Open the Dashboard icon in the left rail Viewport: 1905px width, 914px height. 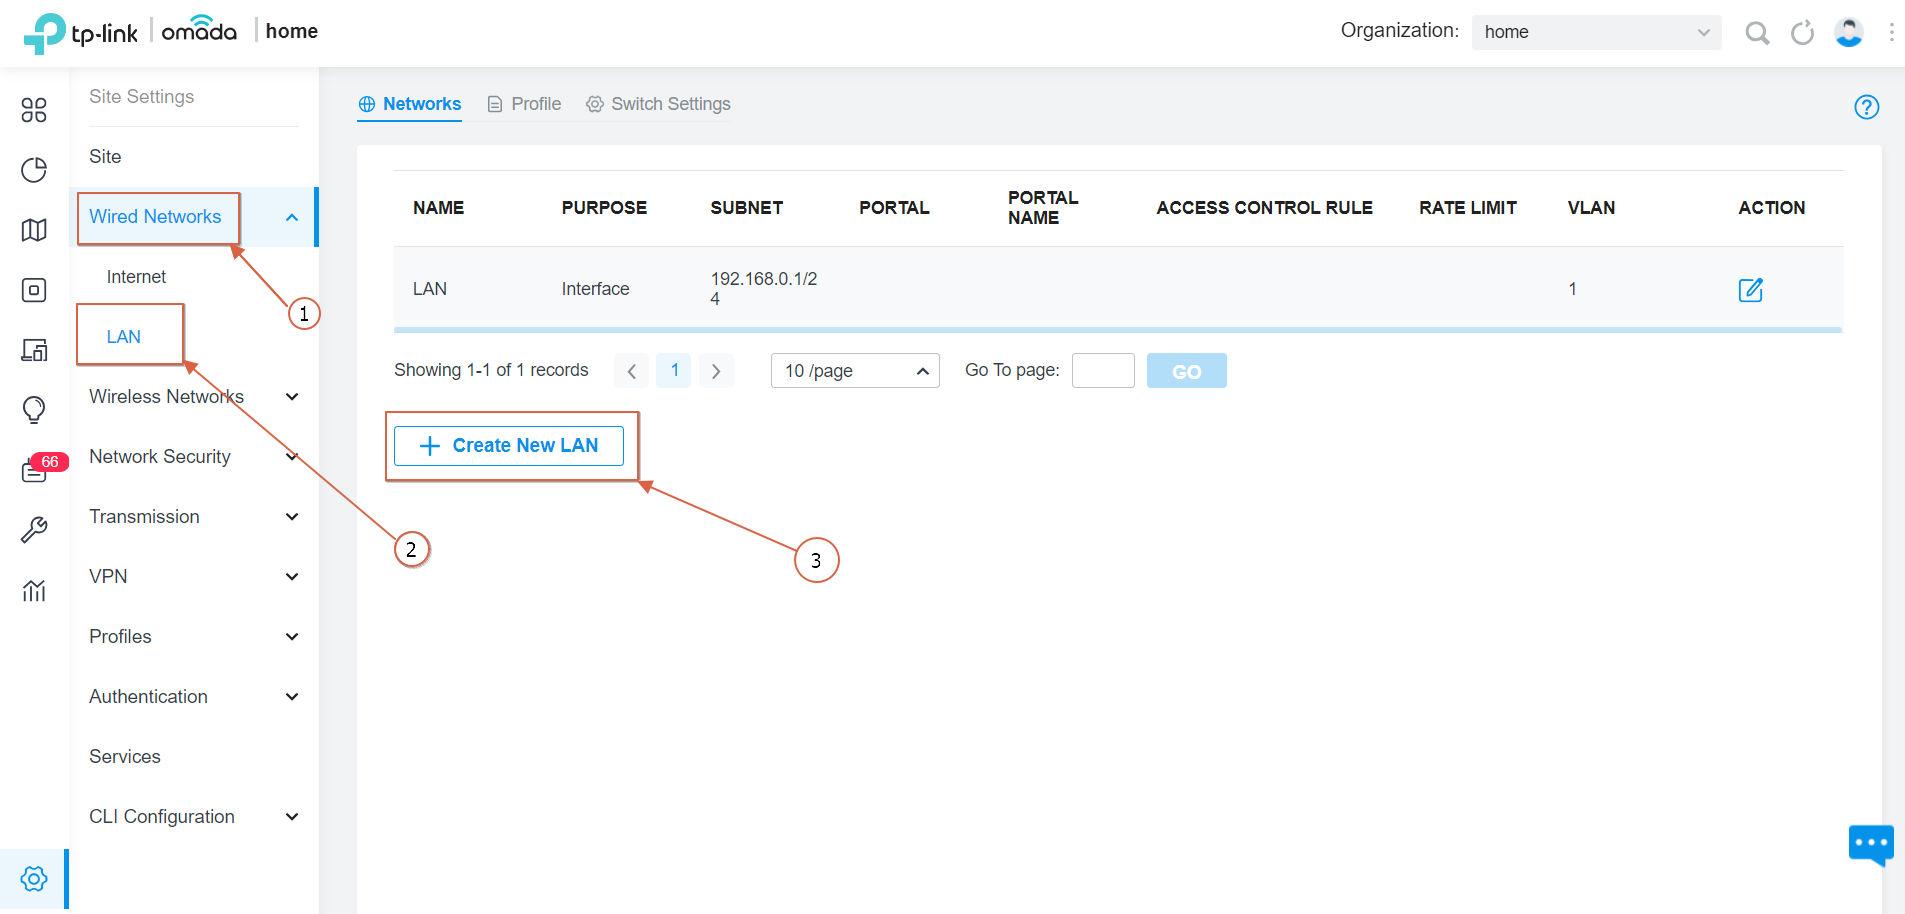point(34,110)
